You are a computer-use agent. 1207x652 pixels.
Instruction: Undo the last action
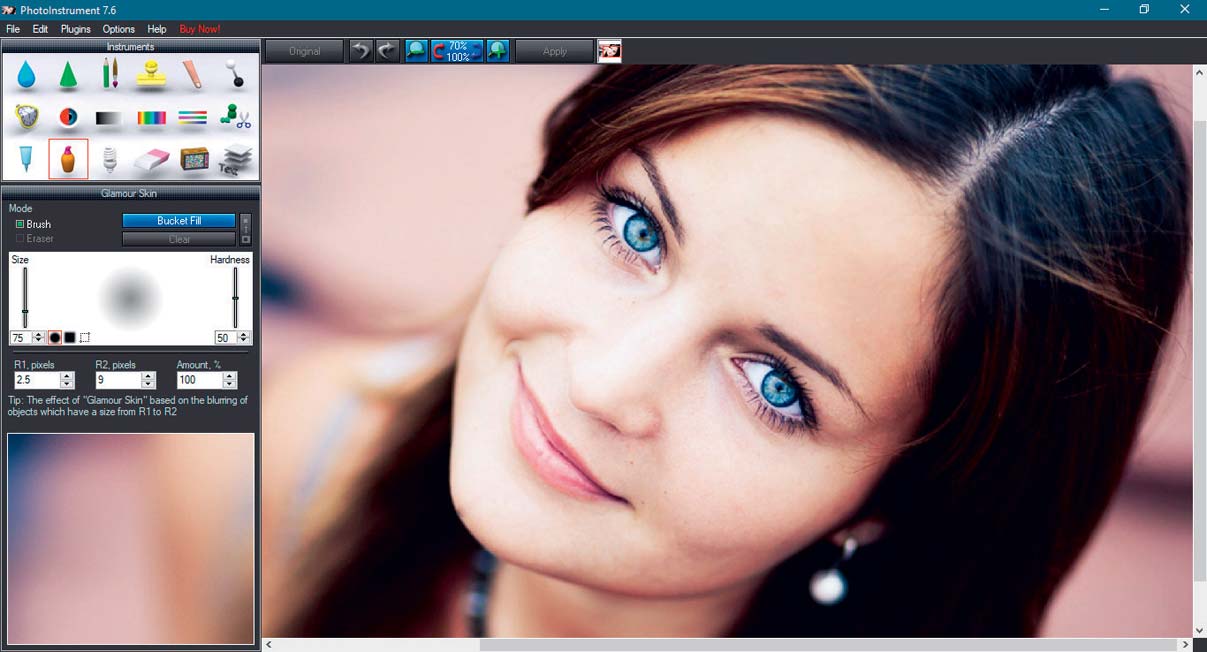(x=360, y=51)
